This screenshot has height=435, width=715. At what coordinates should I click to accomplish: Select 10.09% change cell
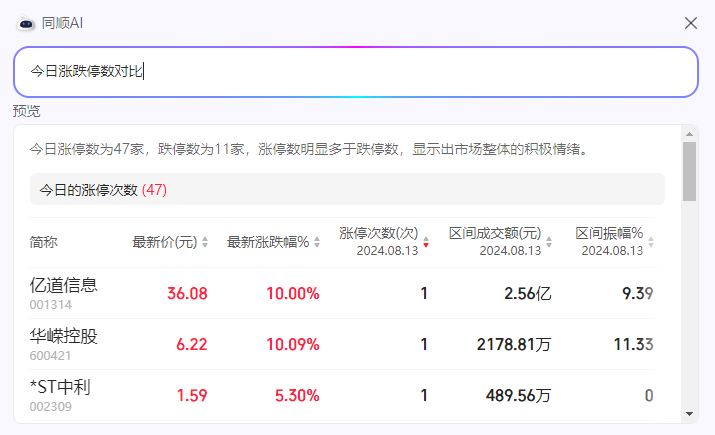(293, 344)
